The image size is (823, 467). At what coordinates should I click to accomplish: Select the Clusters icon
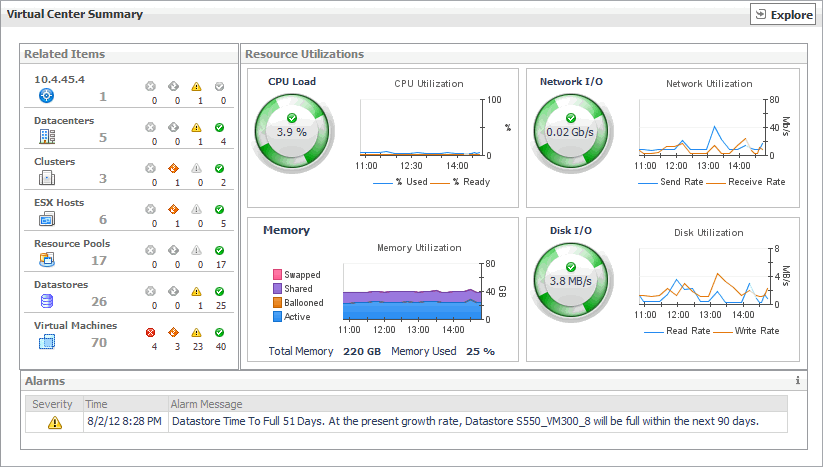tap(46, 178)
